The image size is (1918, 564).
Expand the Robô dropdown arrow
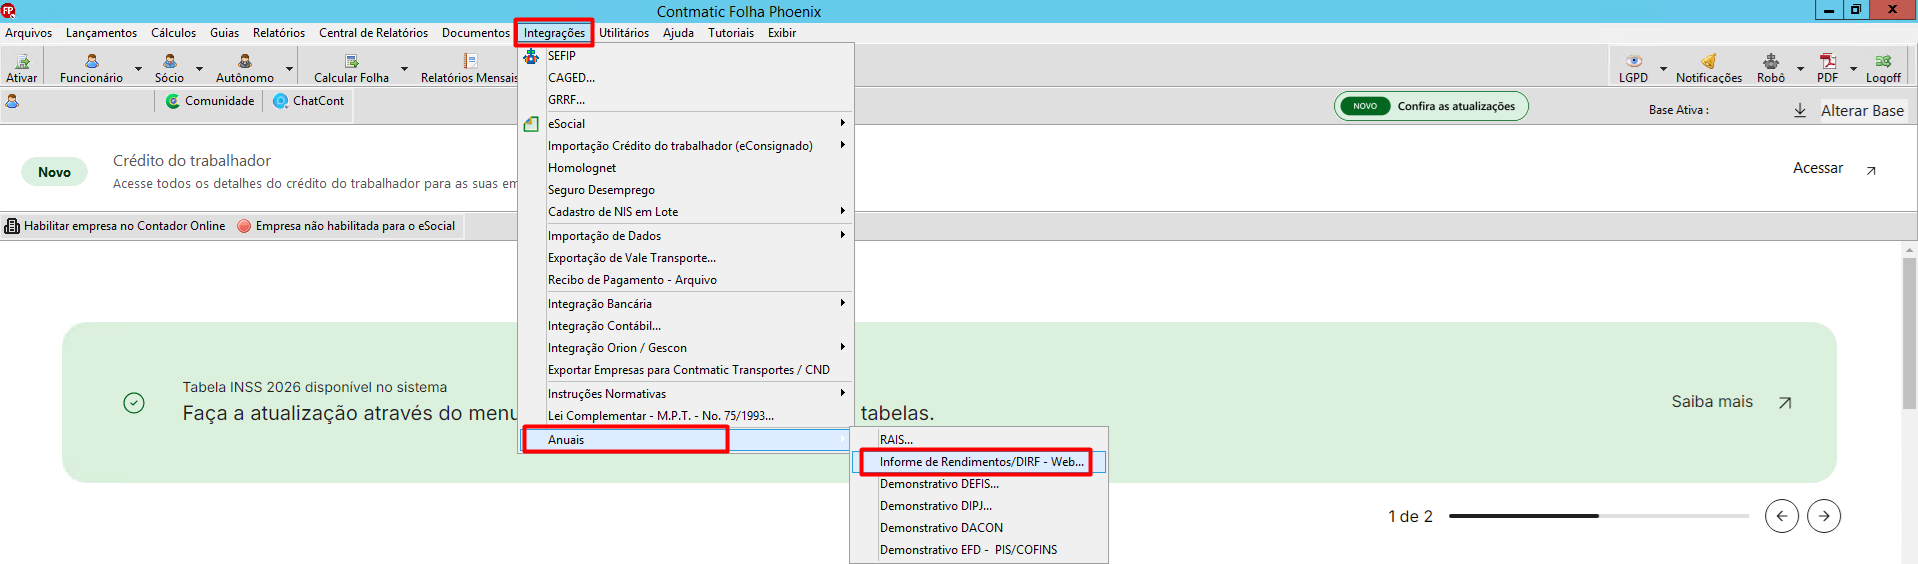click(x=1800, y=69)
